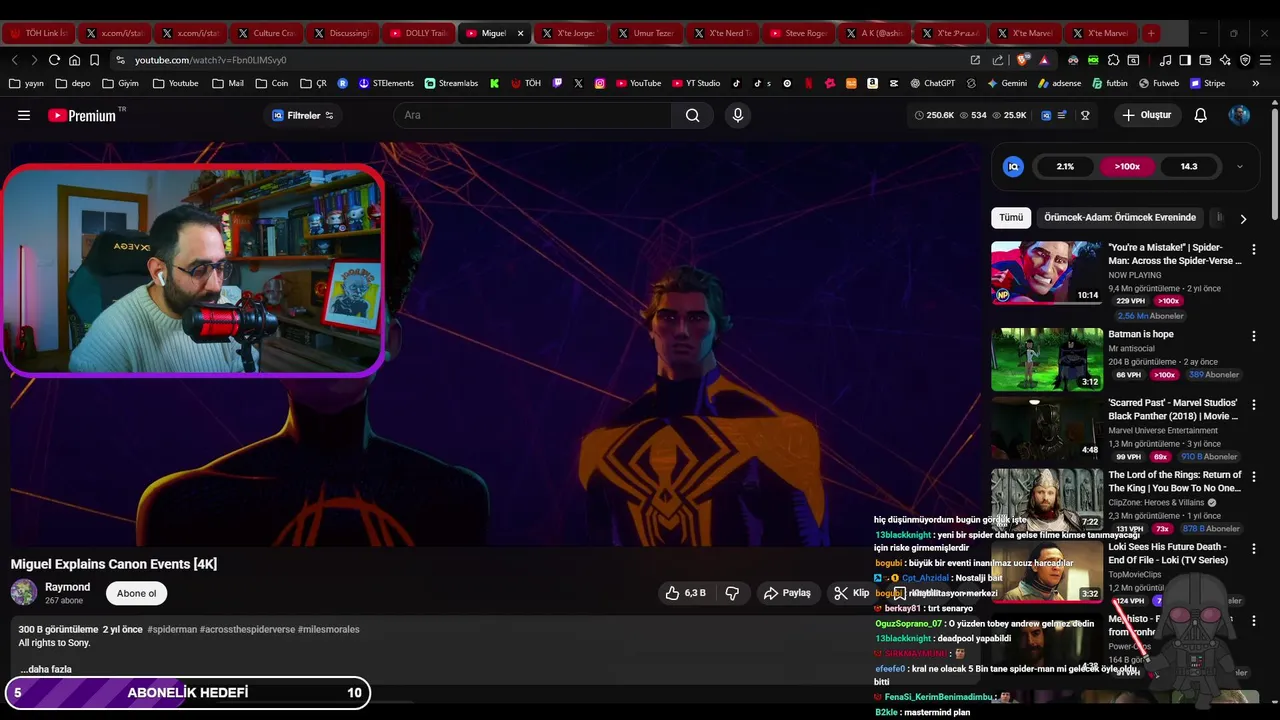Open Batman is hope video thumbnail
This screenshot has width=1280, height=720.
tap(1047, 359)
